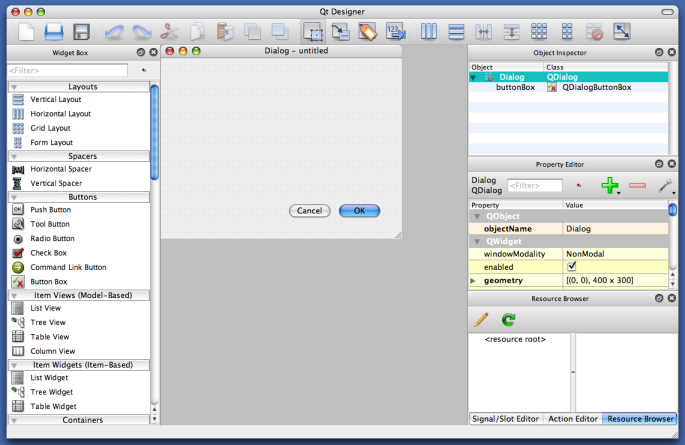Collapse the Item Views (Model-Based) category
The height and width of the screenshot is (445, 685).
[14, 296]
